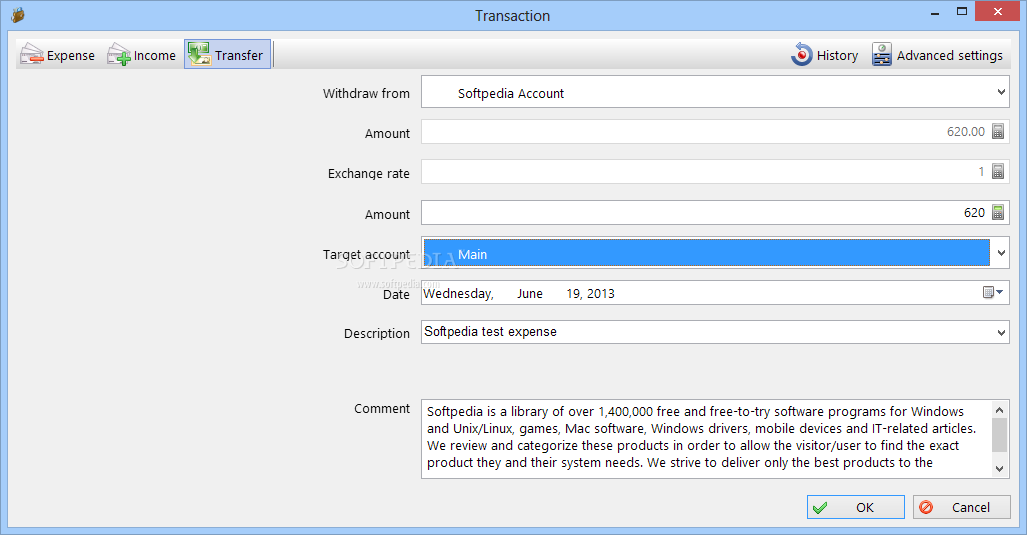Image resolution: width=1027 pixels, height=535 pixels.
Task: Open transaction History
Action: point(824,55)
